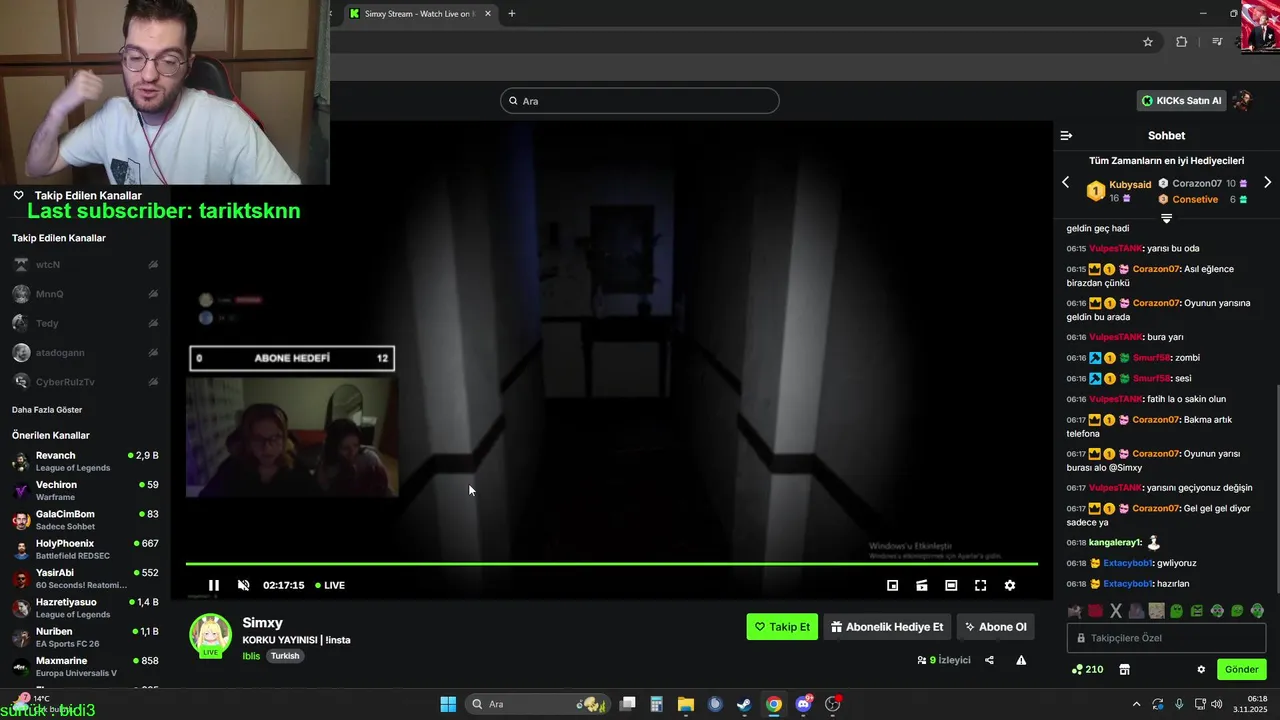The height and width of the screenshot is (720, 1280).
Task: Open Steam from taskbar
Action: (x=744, y=704)
